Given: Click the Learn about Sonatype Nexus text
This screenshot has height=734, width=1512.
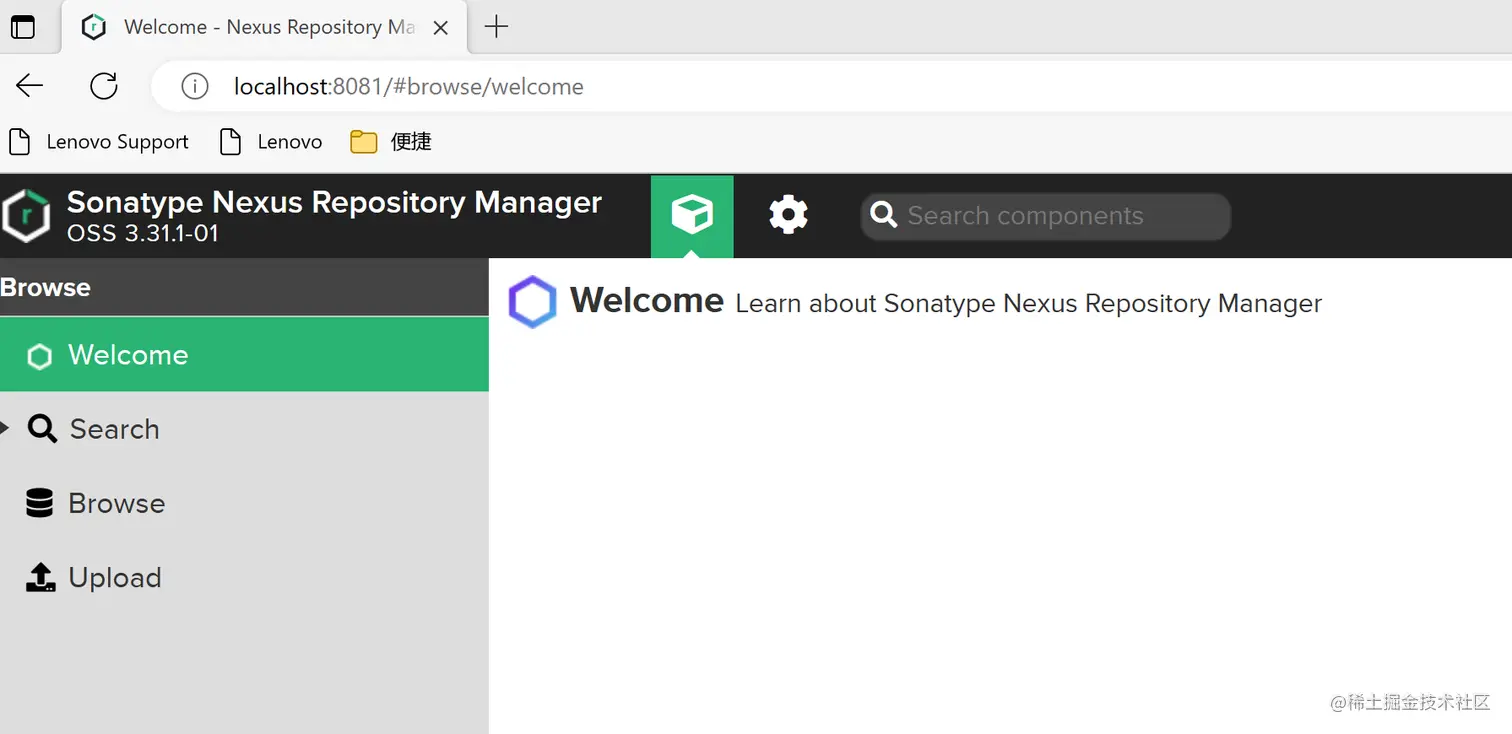Looking at the screenshot, I should pyautogui.click(x=1028, y=303).
